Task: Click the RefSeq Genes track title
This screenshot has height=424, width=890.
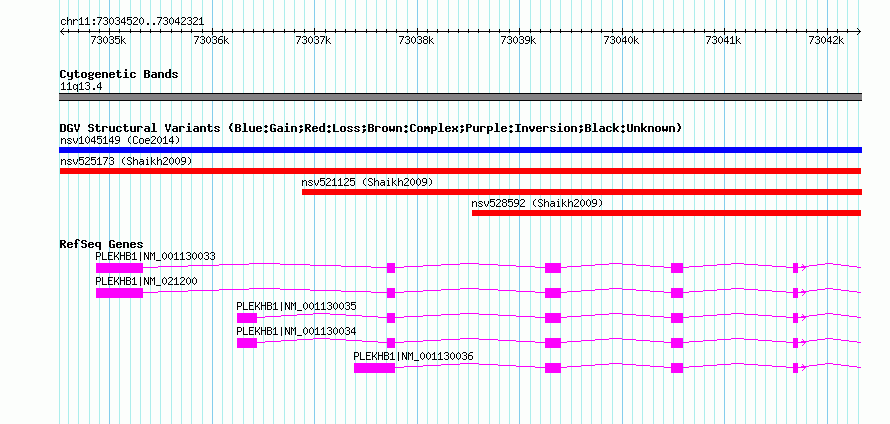Action: coord(101,244)
